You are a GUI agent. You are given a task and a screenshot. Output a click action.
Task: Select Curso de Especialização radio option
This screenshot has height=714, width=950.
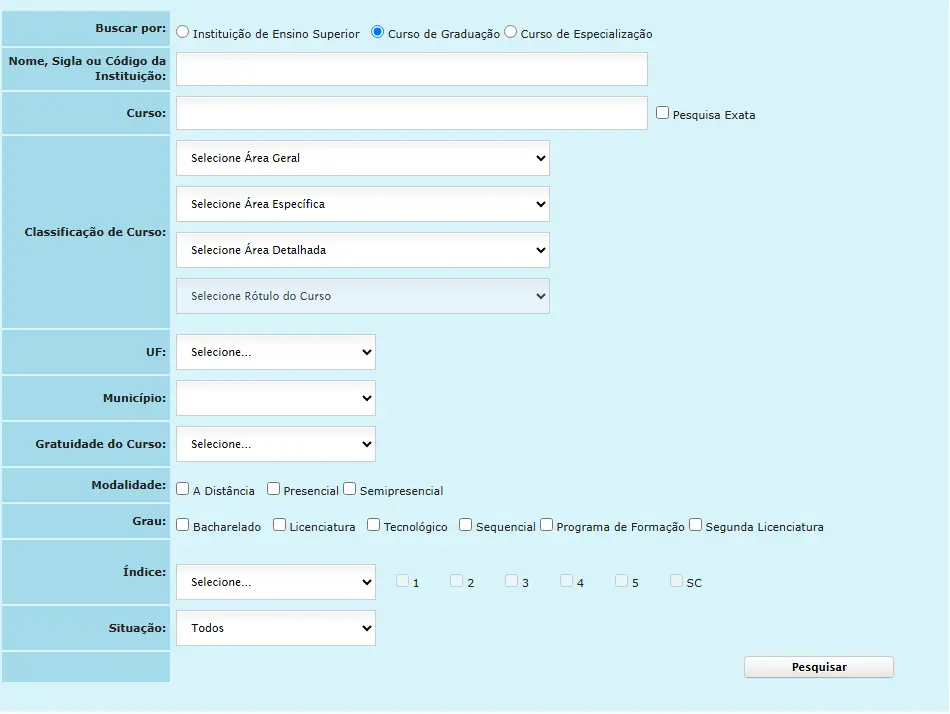point(511,32)
